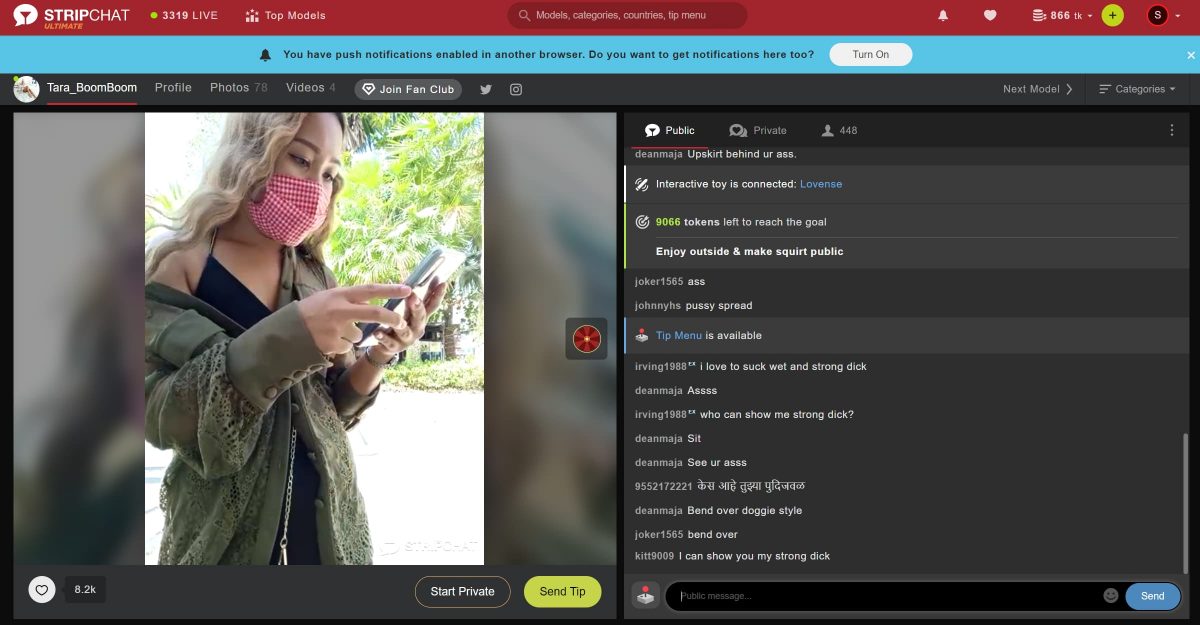Open the model's Instagram profile
Viewport: 1200px width, 625px height.
pos(516,89)
